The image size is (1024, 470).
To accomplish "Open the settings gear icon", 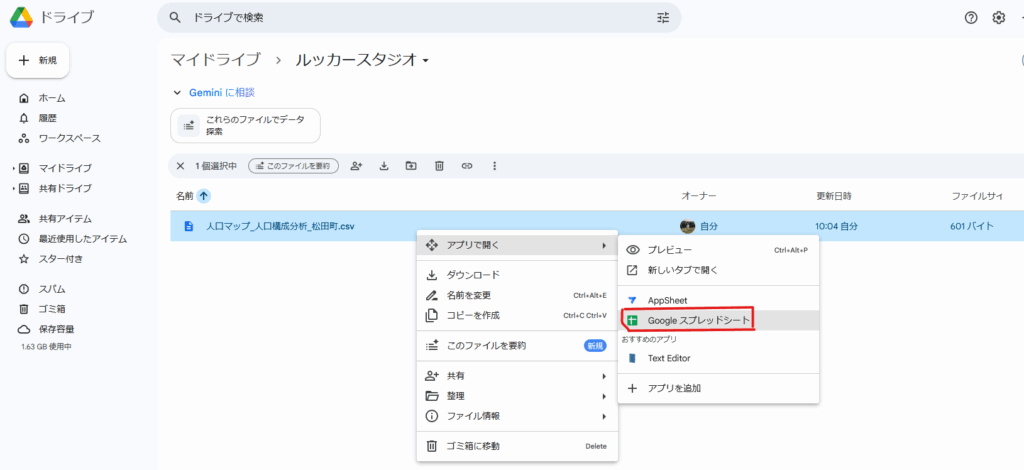I will [998, 18].
